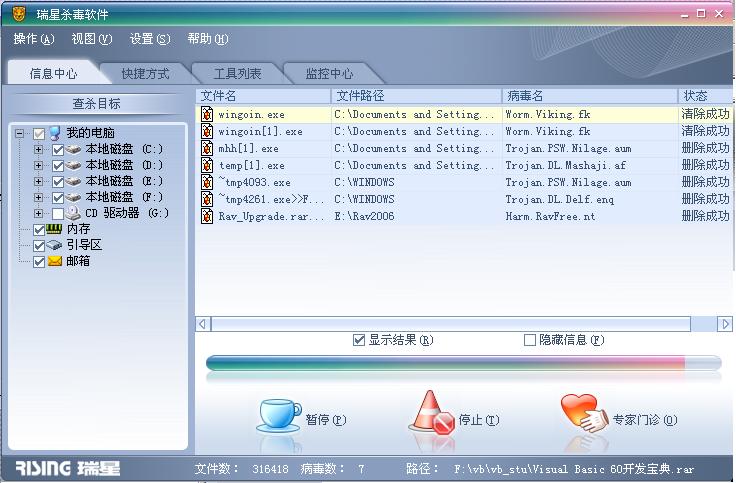Screen dimensions: 736x483
Task: Click the 我的电脑 computer icon
Action: (x=55, y=133)
